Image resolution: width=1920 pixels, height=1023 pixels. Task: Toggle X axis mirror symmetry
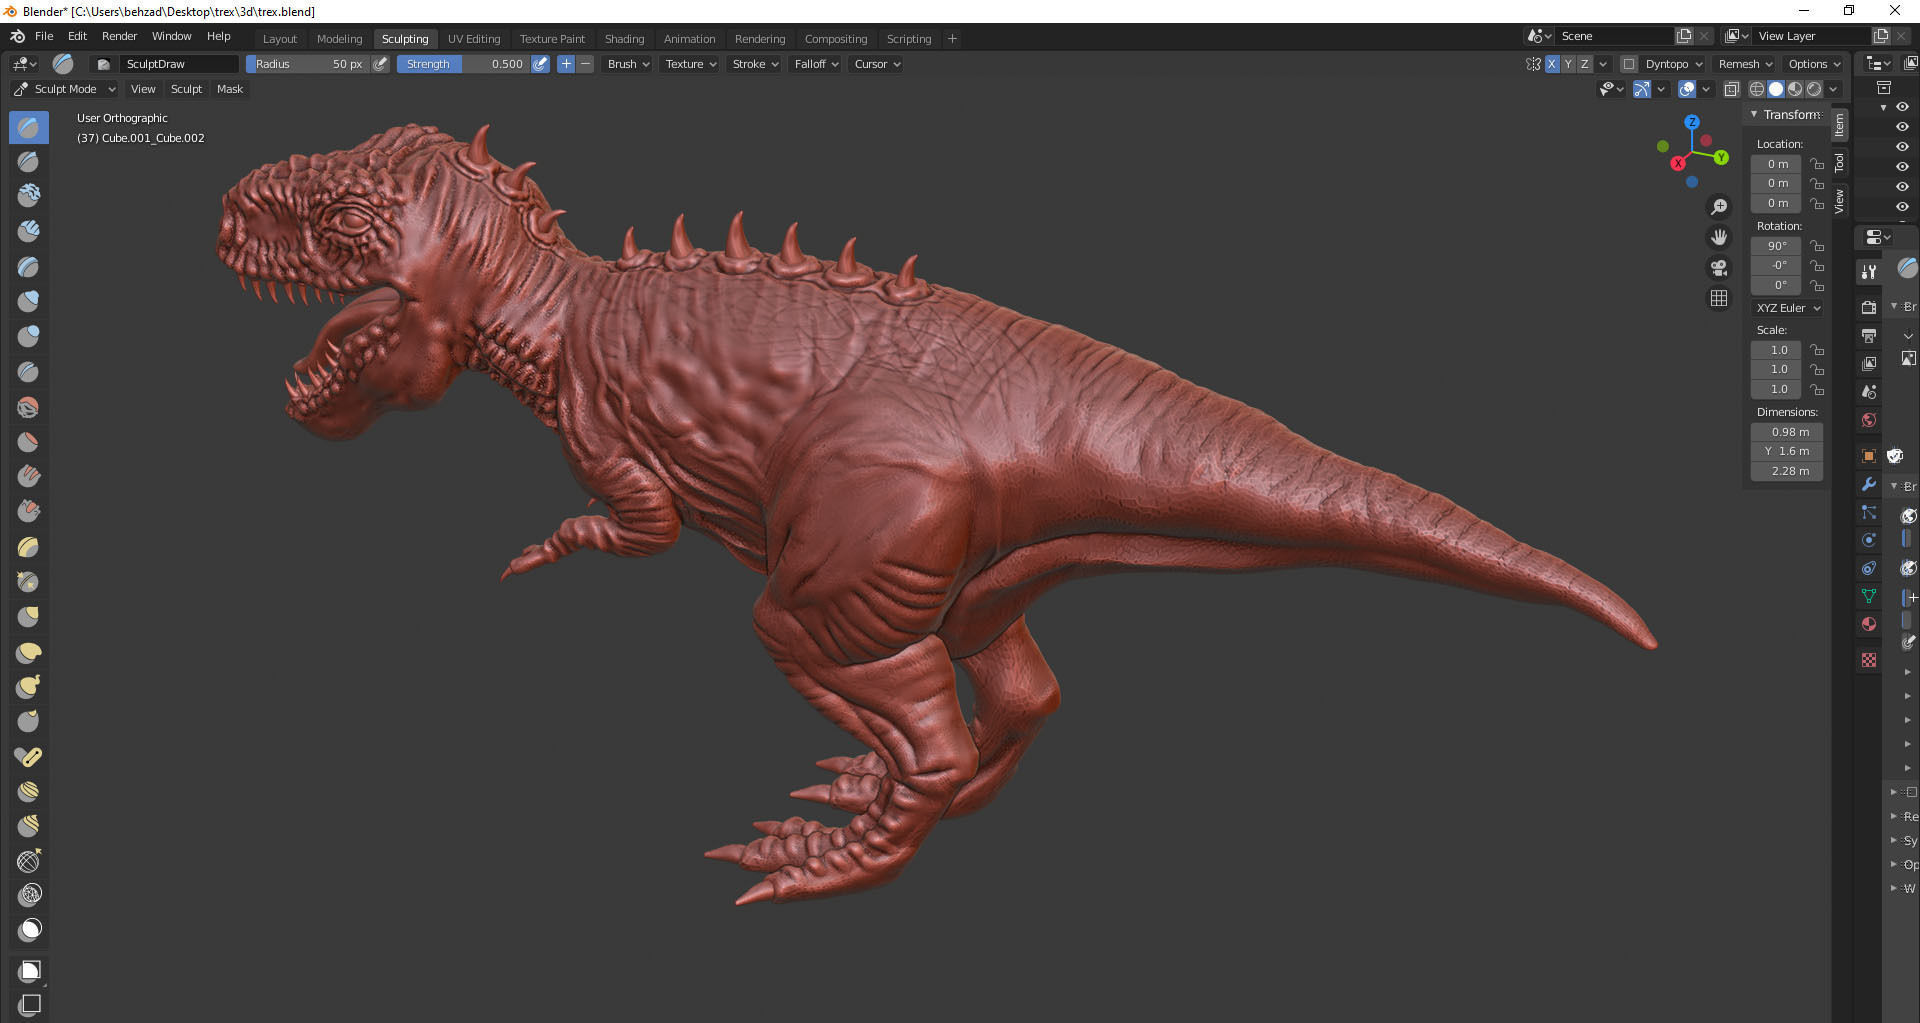(x=1552, y=64)
